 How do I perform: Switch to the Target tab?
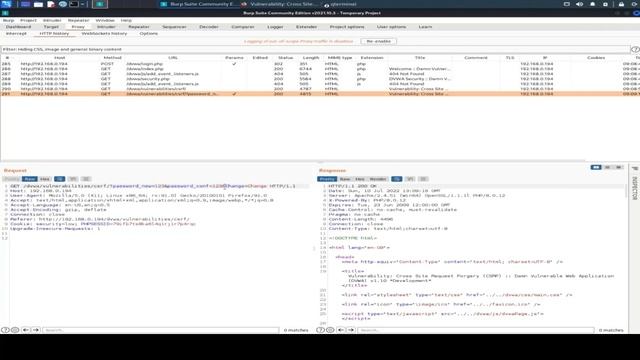pyautogui.click(x=51, y=27)
